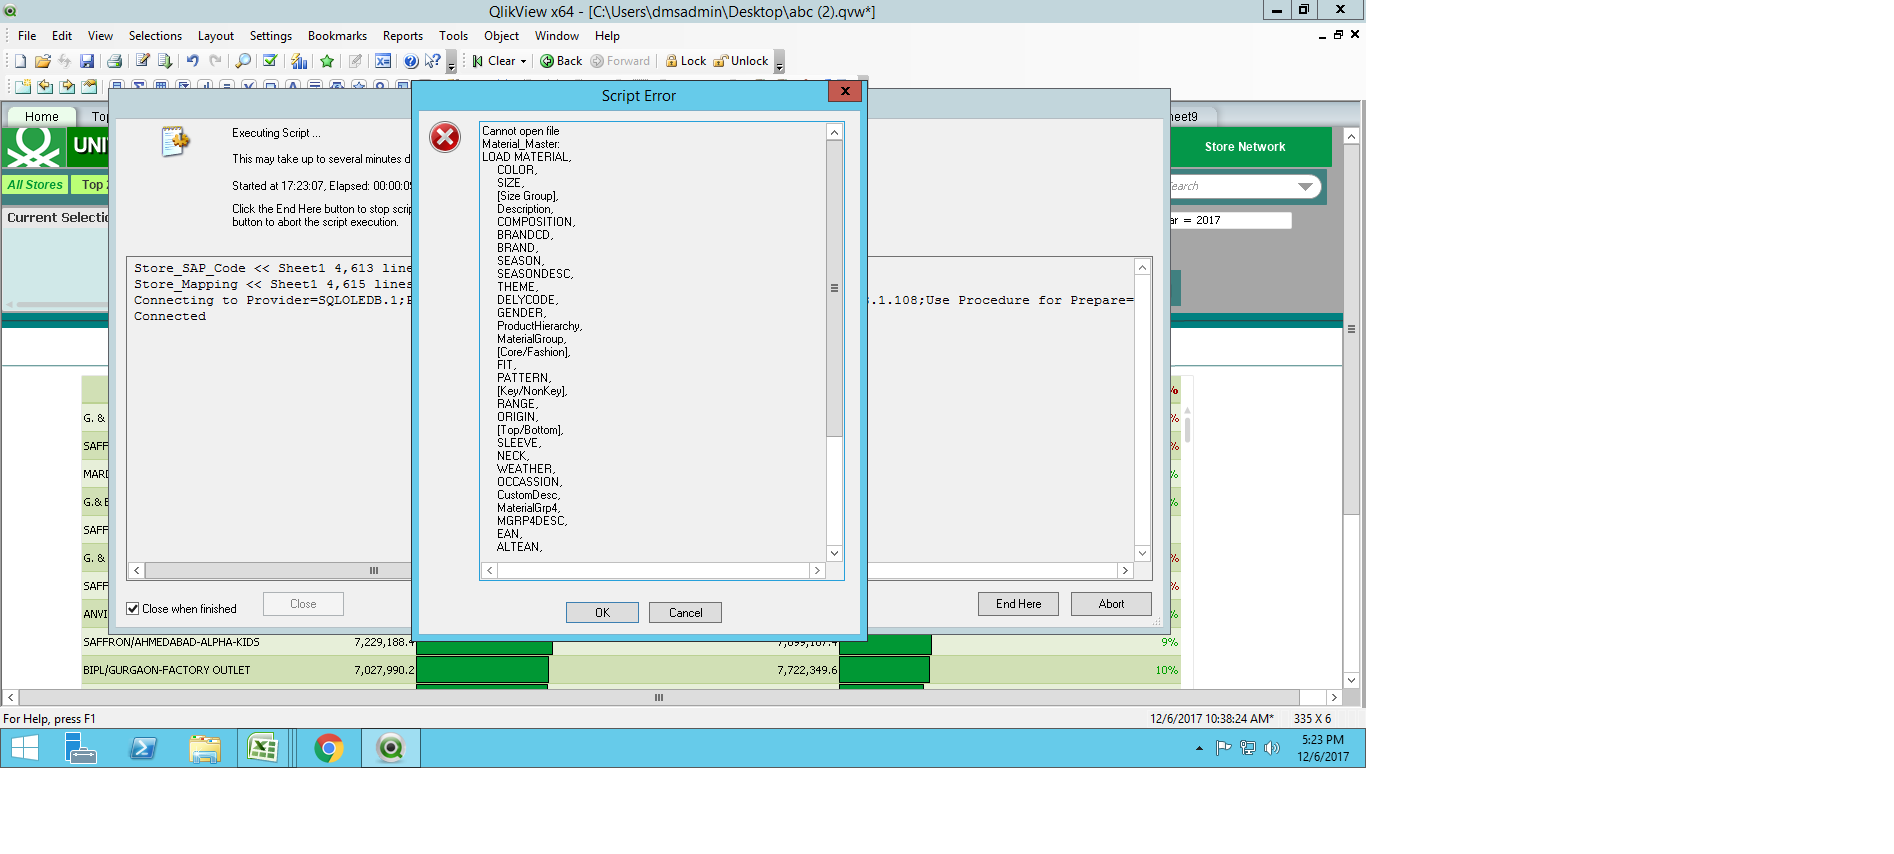The image size is (1894, 854).
Task: Click the Print toolbar icon
Action: (114, 61)
